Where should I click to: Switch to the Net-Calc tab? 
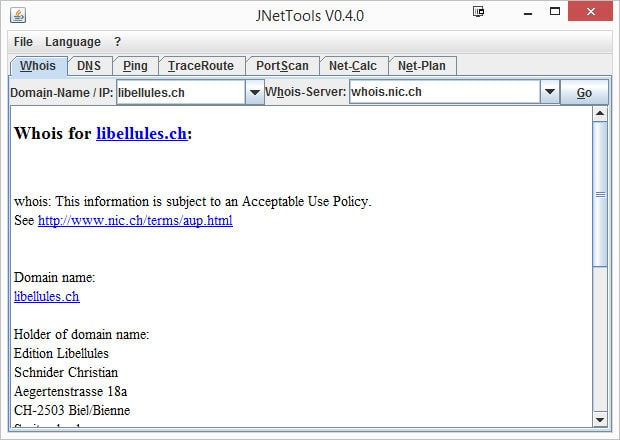tap(353, 66)
